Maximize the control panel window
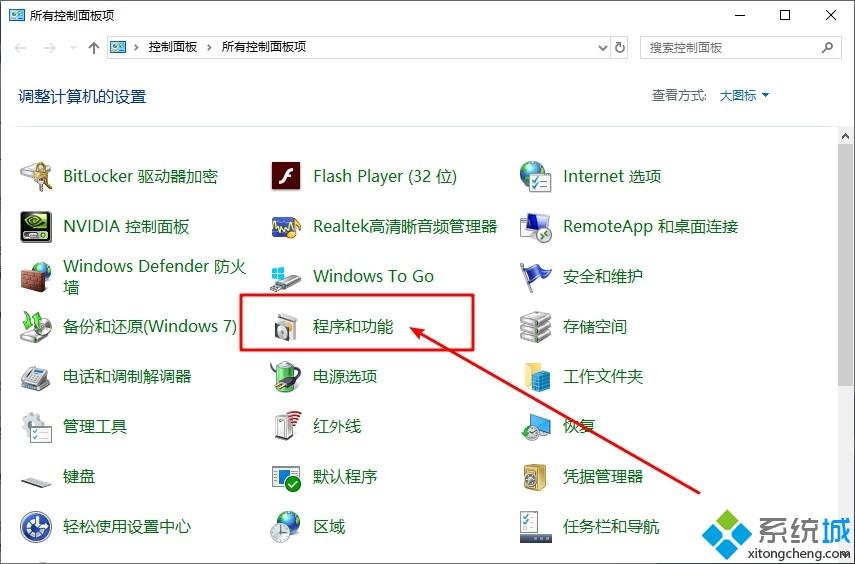Screen dimensions: 855x564 click(785, 15)
